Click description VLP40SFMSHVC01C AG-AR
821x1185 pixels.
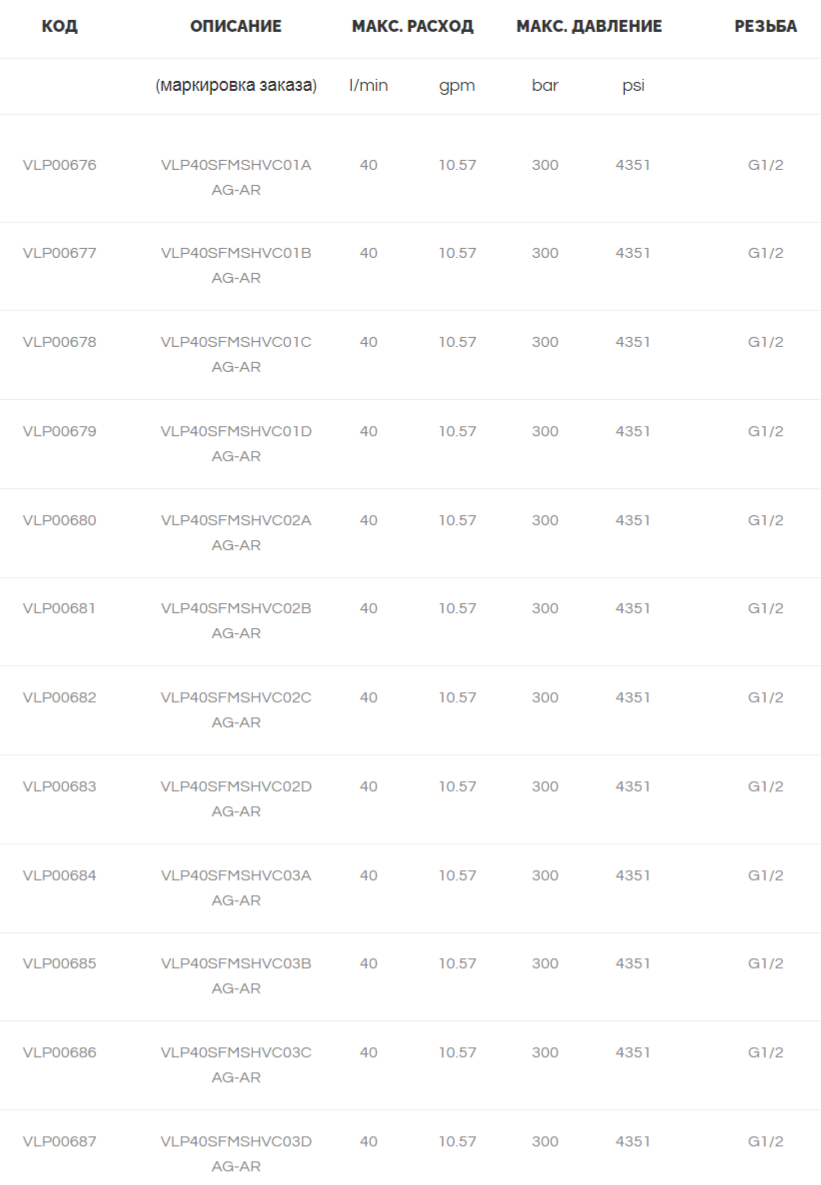pos(236,354)
